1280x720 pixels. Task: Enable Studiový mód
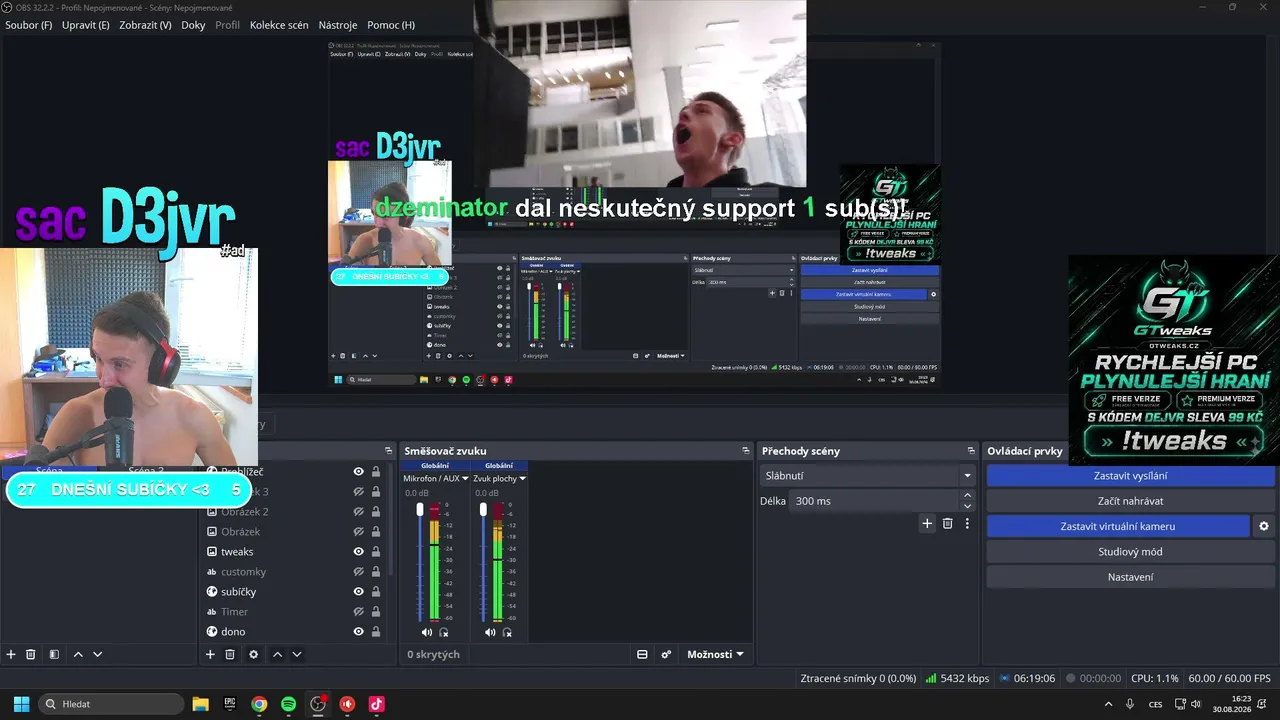(x=1130, y=552)
